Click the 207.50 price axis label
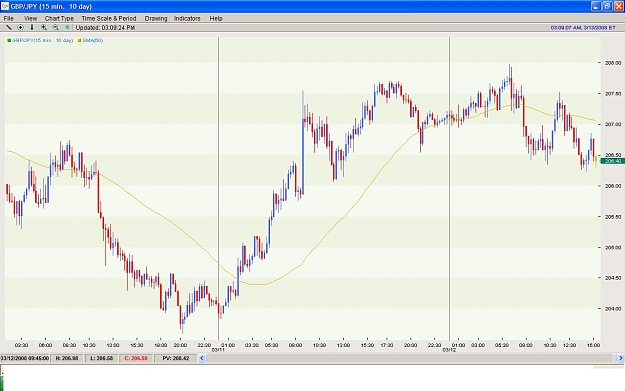Screen dimensions: 625x391 (613, 94)
